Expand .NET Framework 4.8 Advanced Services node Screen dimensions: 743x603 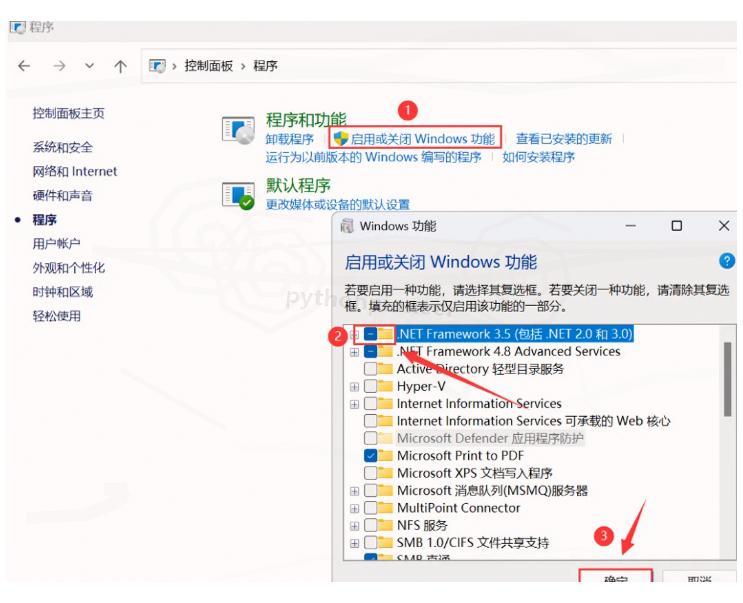tap(354, 352)
